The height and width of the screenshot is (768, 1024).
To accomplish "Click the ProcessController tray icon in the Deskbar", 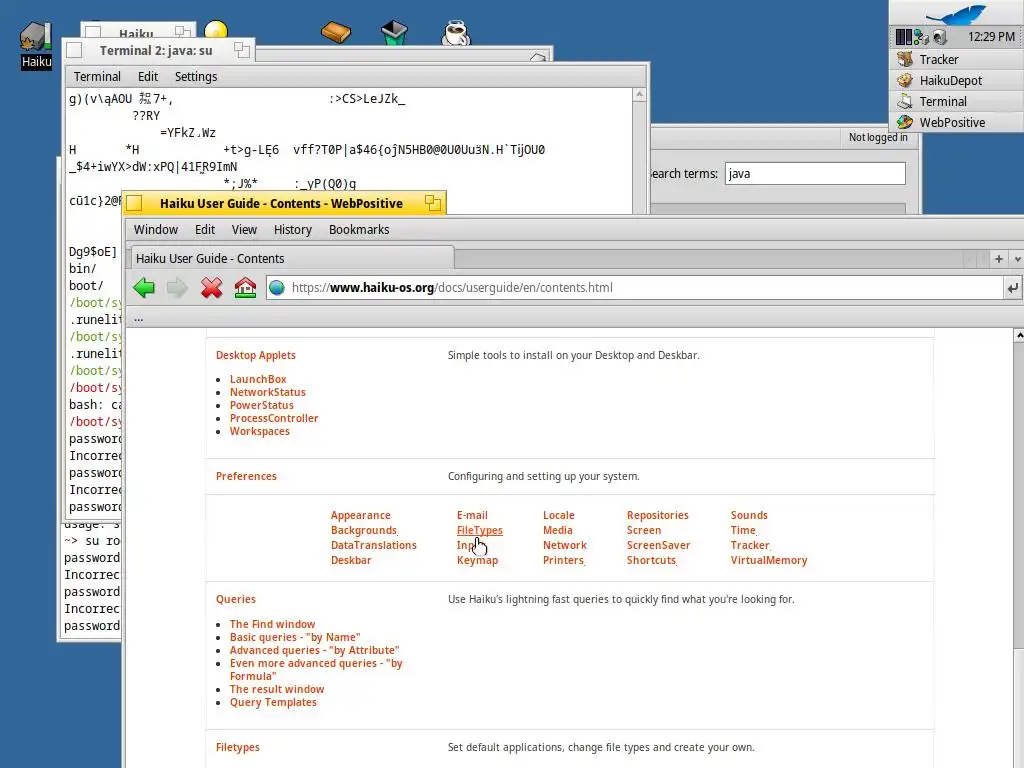I will [904, 37].
